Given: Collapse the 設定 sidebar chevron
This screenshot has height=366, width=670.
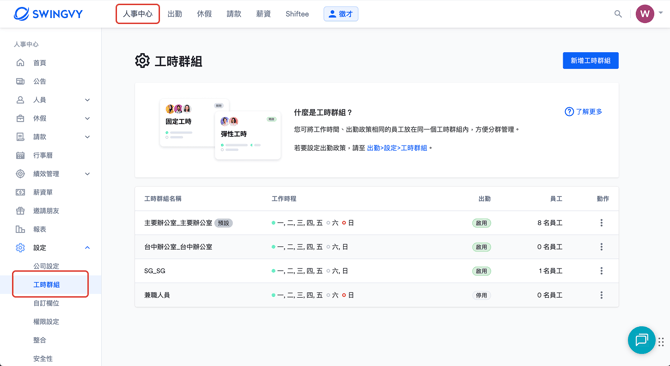Looking at the screenshot, I should pyautogui.click(x=87, y=248).
